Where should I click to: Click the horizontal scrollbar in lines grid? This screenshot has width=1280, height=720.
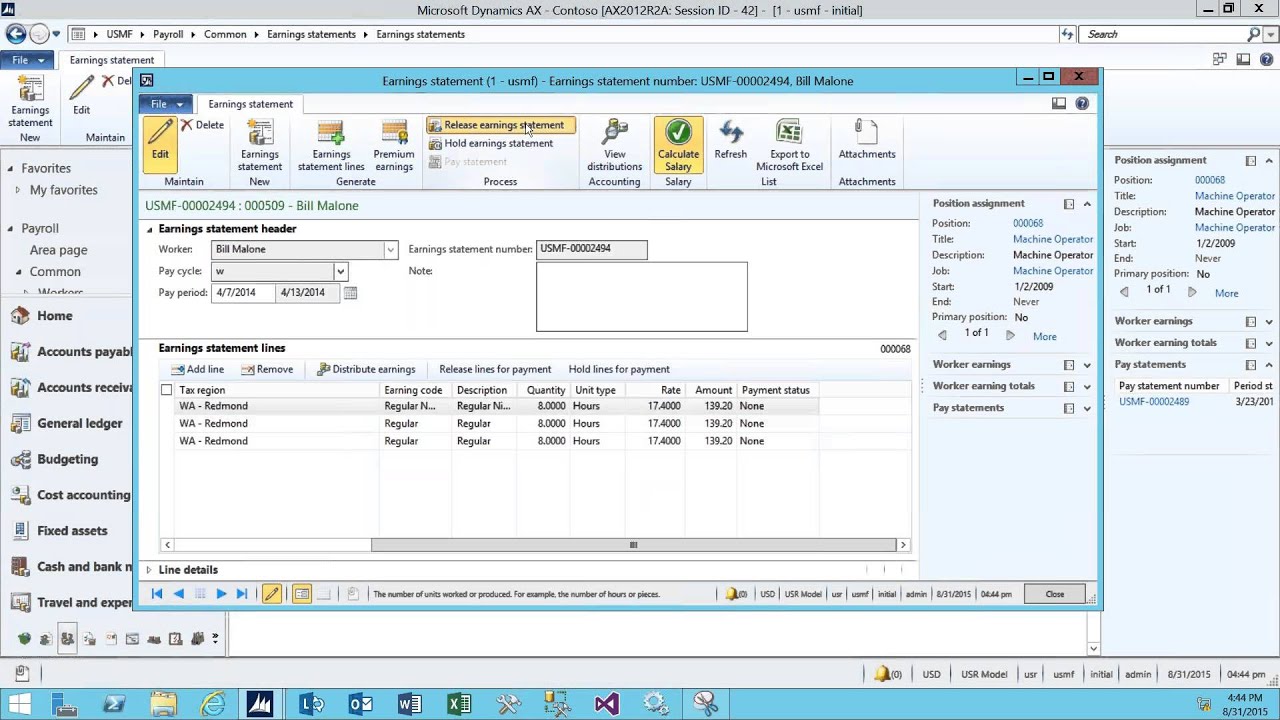(x=633, y=545)
